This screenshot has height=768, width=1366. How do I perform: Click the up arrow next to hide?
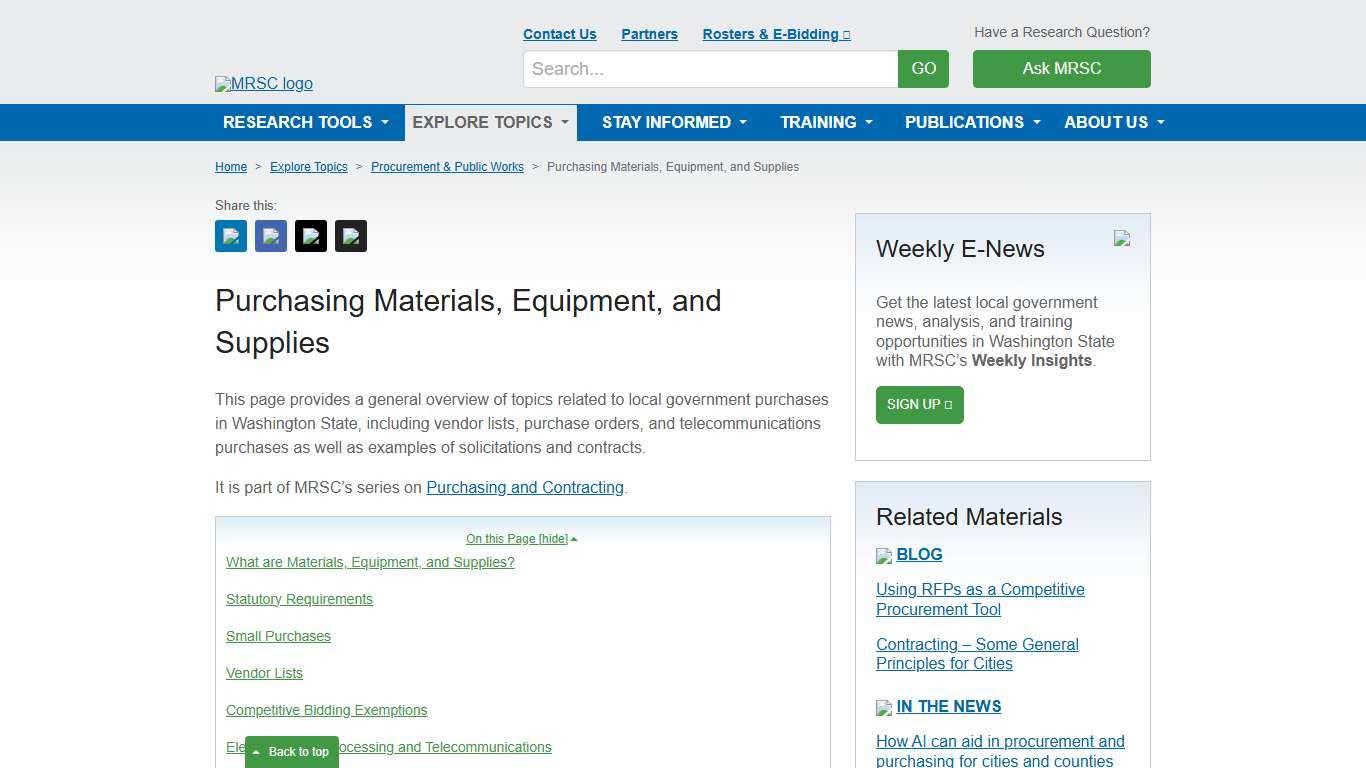click(574, 538)
